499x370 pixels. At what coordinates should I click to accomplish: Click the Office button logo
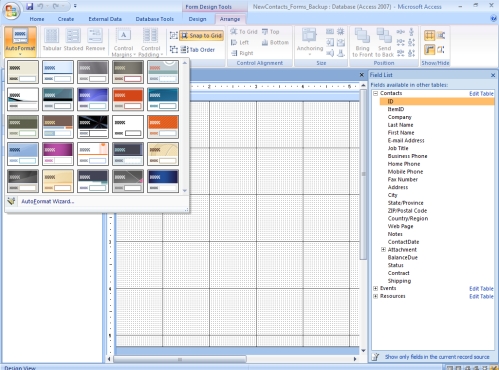11,11
